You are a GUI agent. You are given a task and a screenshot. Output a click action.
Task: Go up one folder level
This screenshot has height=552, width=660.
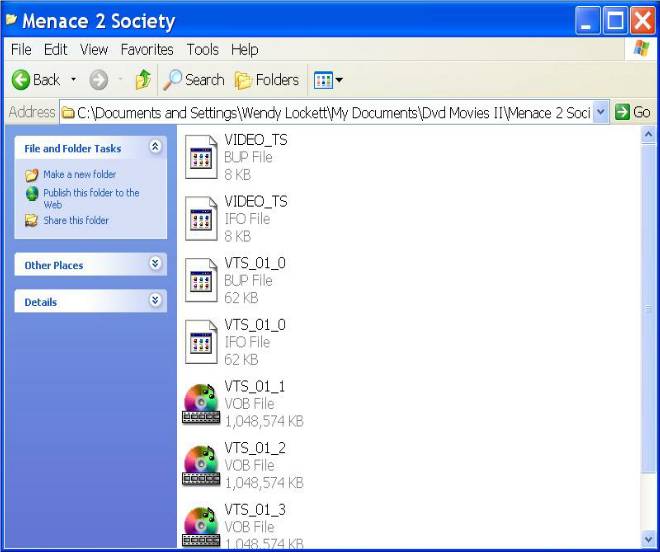(143, 79)
